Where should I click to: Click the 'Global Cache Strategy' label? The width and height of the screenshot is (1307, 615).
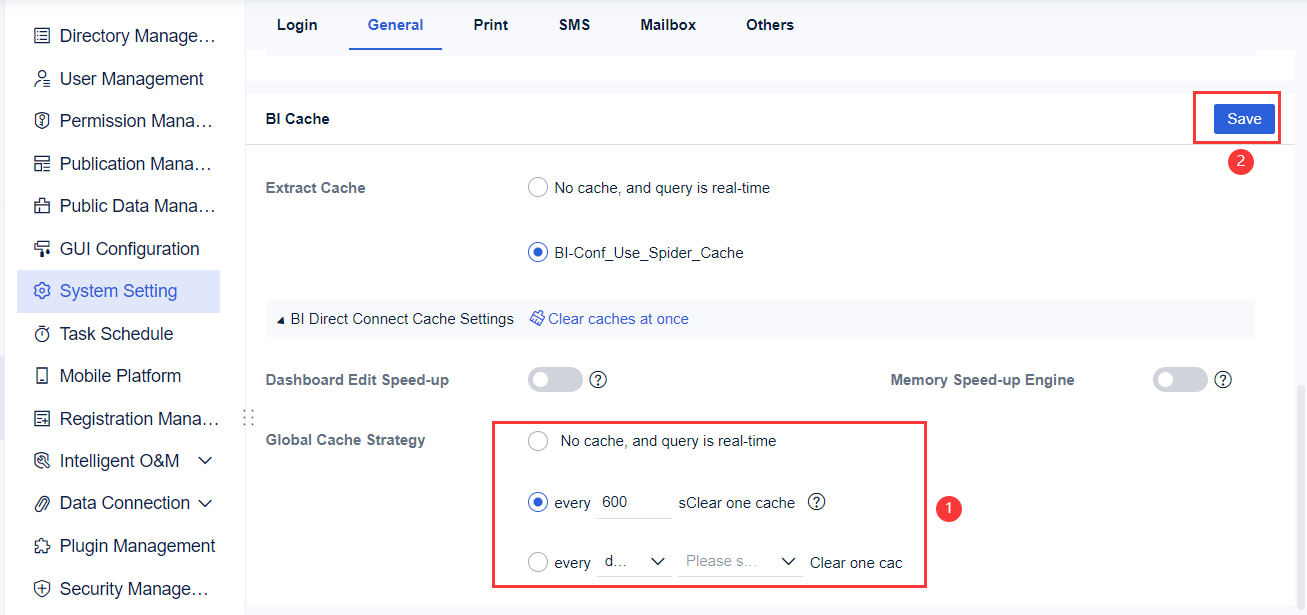(x=346, y=440)
